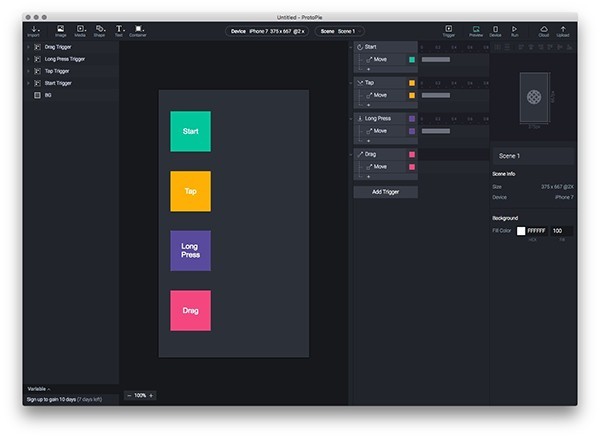Screen dimensions: 600x438
Task: Select the Shape tool
Action: 100,30
